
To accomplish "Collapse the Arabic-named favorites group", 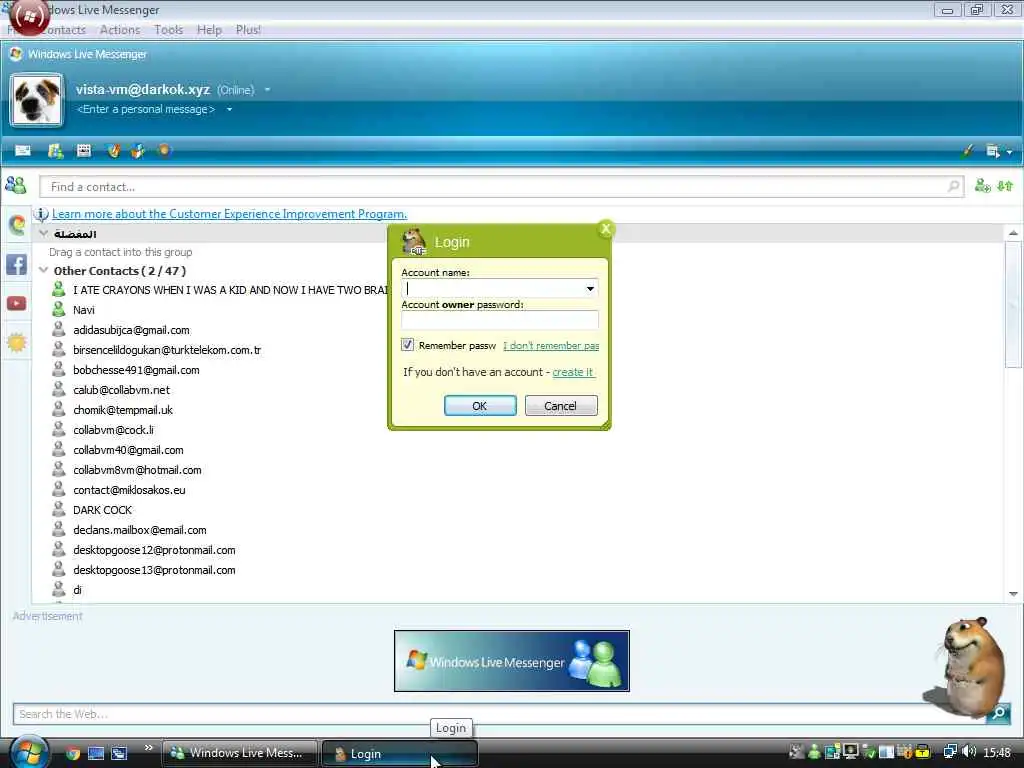I will point(44,233).
